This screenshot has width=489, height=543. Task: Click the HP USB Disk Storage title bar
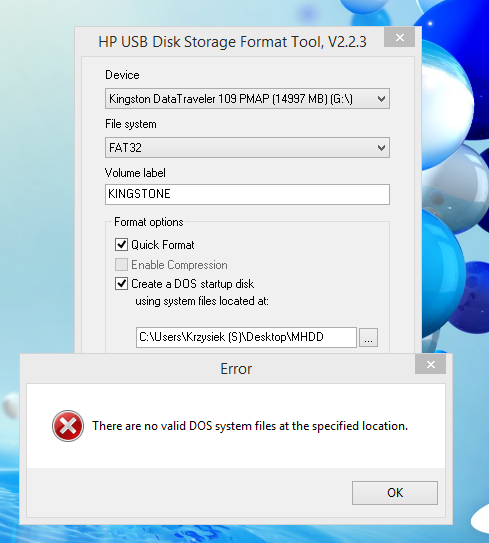click(x=232, y=42)
